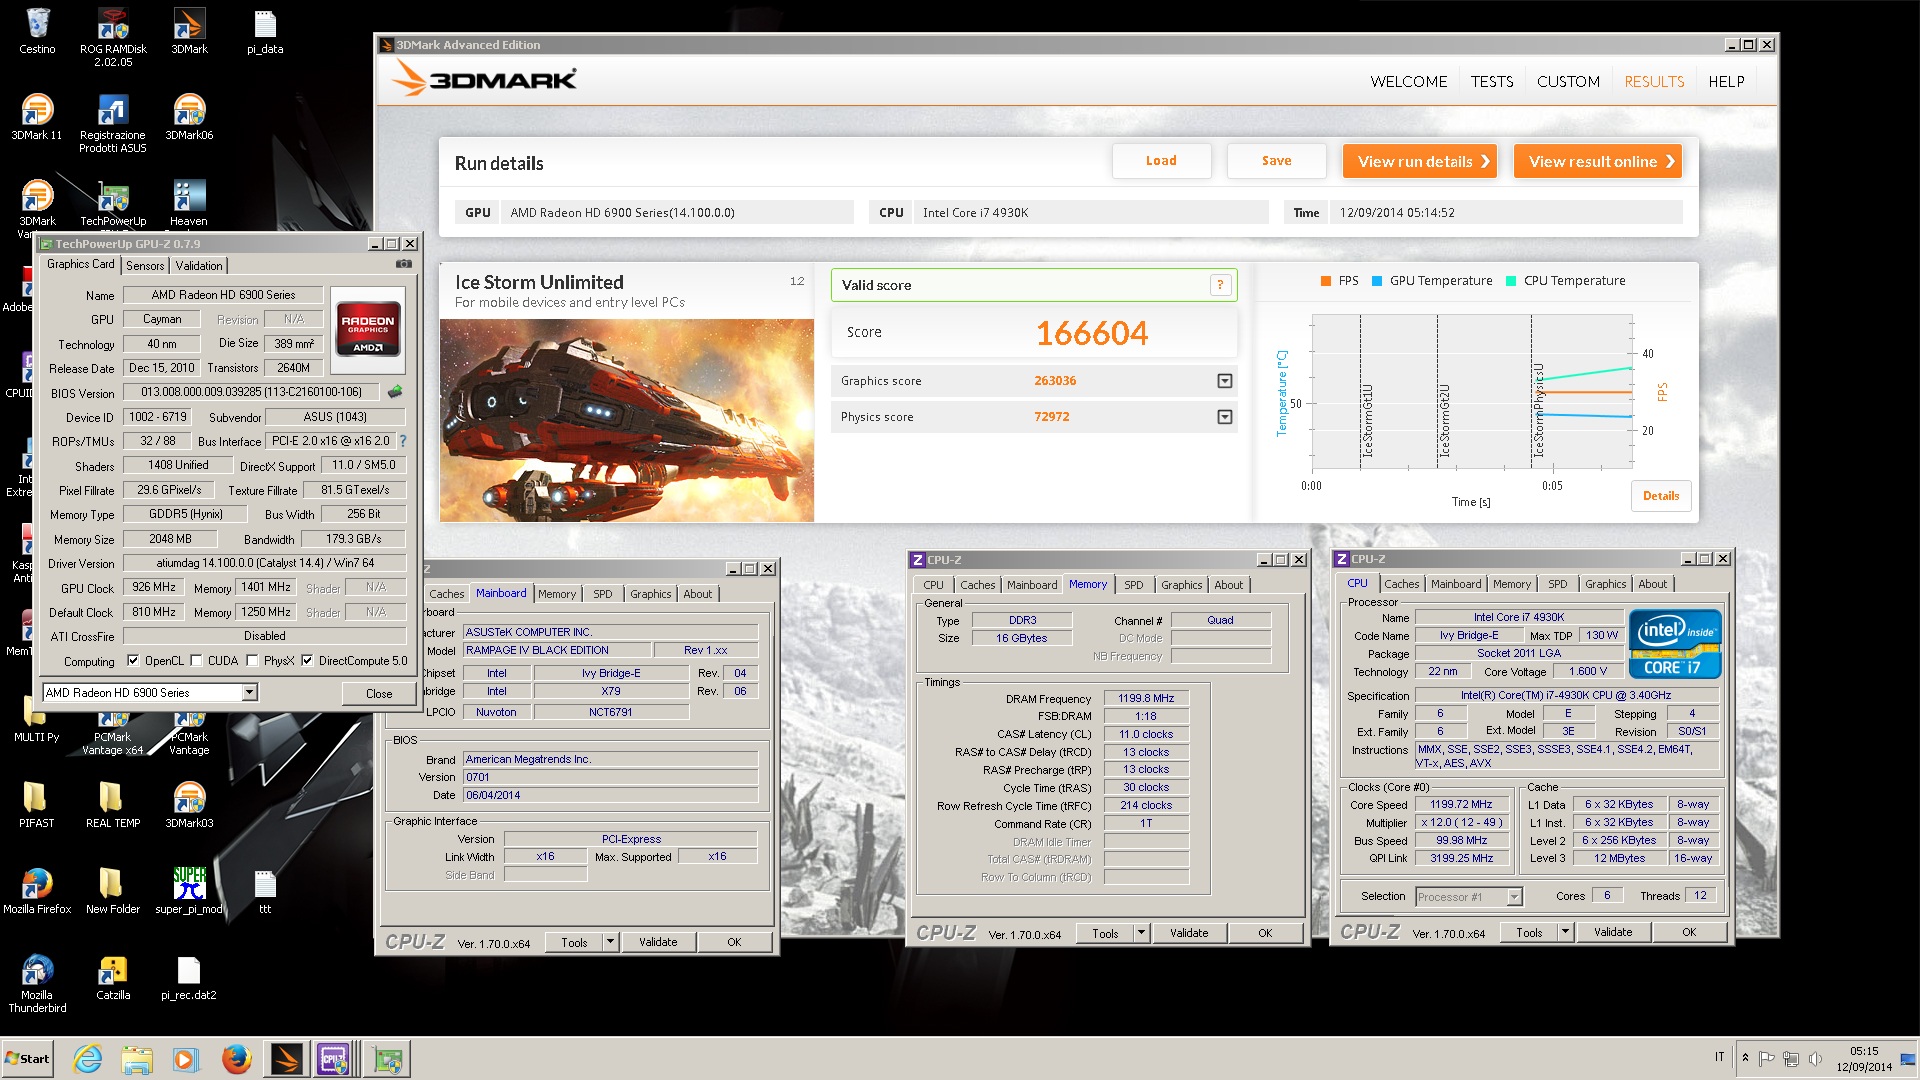Switch to 3DMark taskbar button
The width and height of the screenshot is (1920, 1080).
pos(285,1058)
